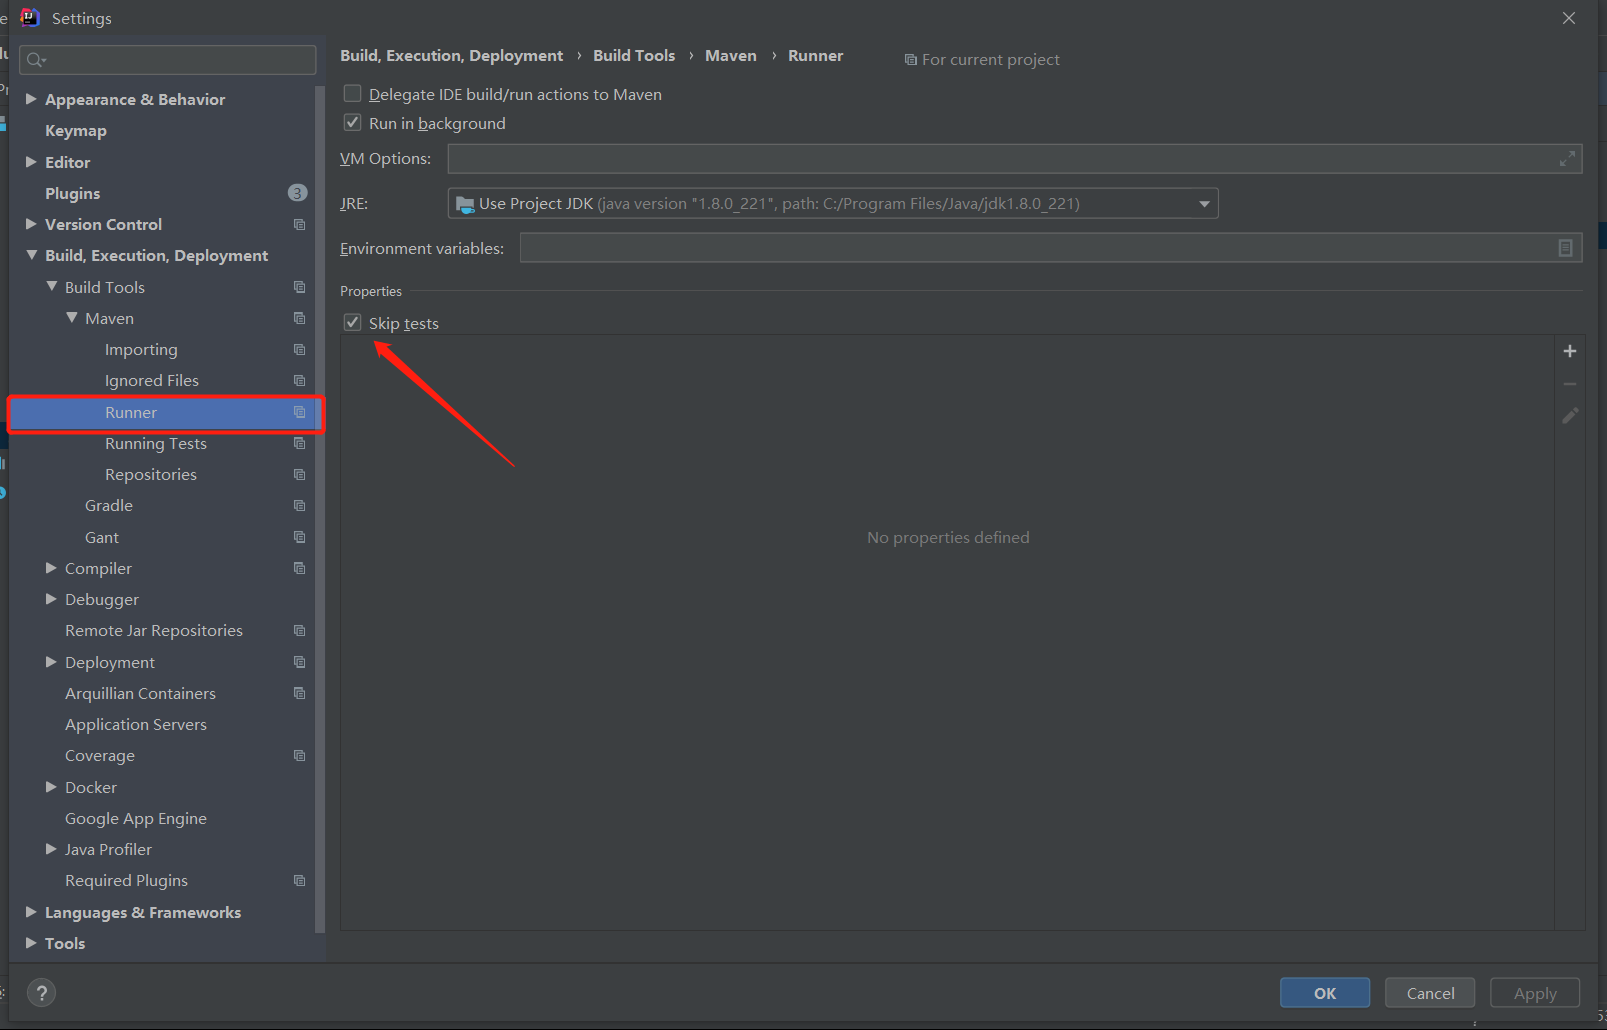Click project-level icon next to Deployment
This screenshot has height=1030, width=1607.
pos(299,662)
